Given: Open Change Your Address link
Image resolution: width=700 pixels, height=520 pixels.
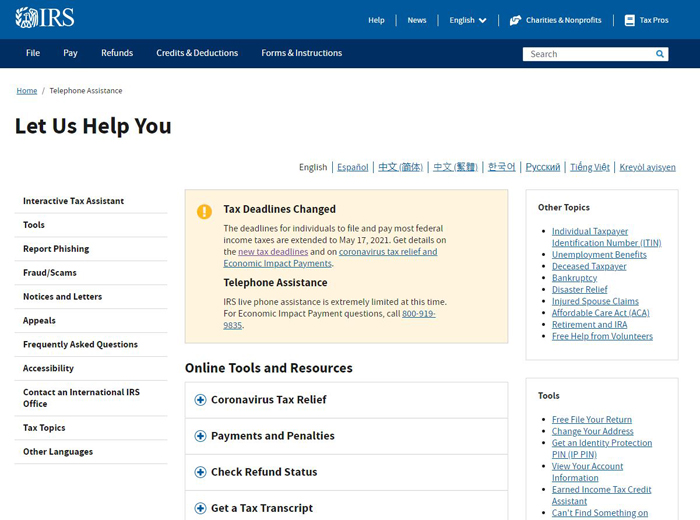Looking at the screenshot, I should point(592,431).
